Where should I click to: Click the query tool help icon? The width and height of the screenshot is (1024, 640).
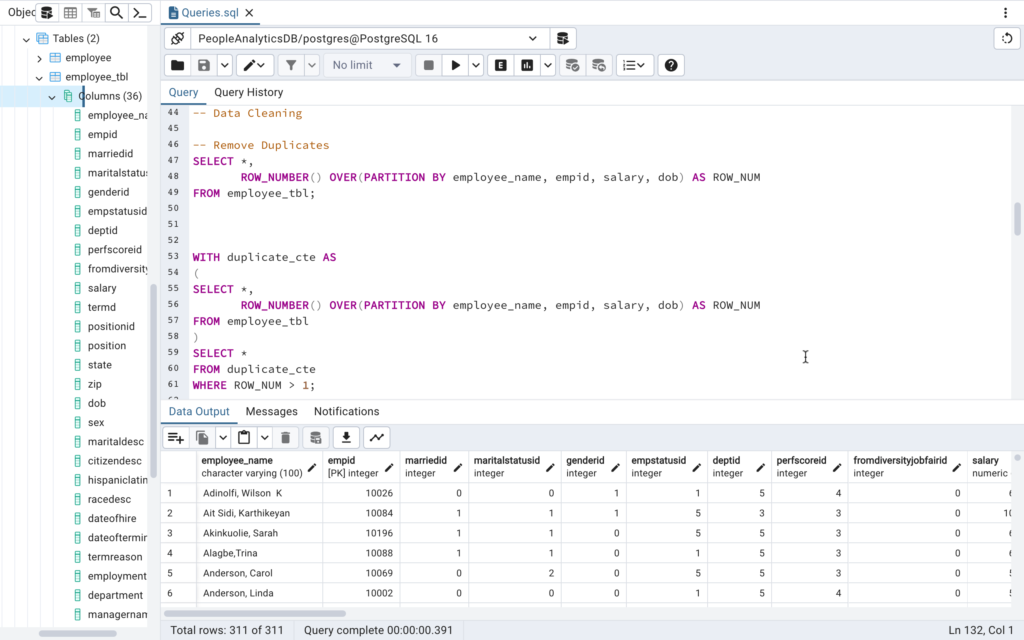point(671,65)
